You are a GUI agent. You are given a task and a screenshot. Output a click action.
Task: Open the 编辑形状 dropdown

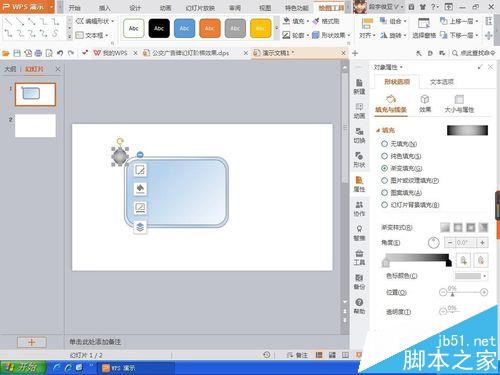95,21
